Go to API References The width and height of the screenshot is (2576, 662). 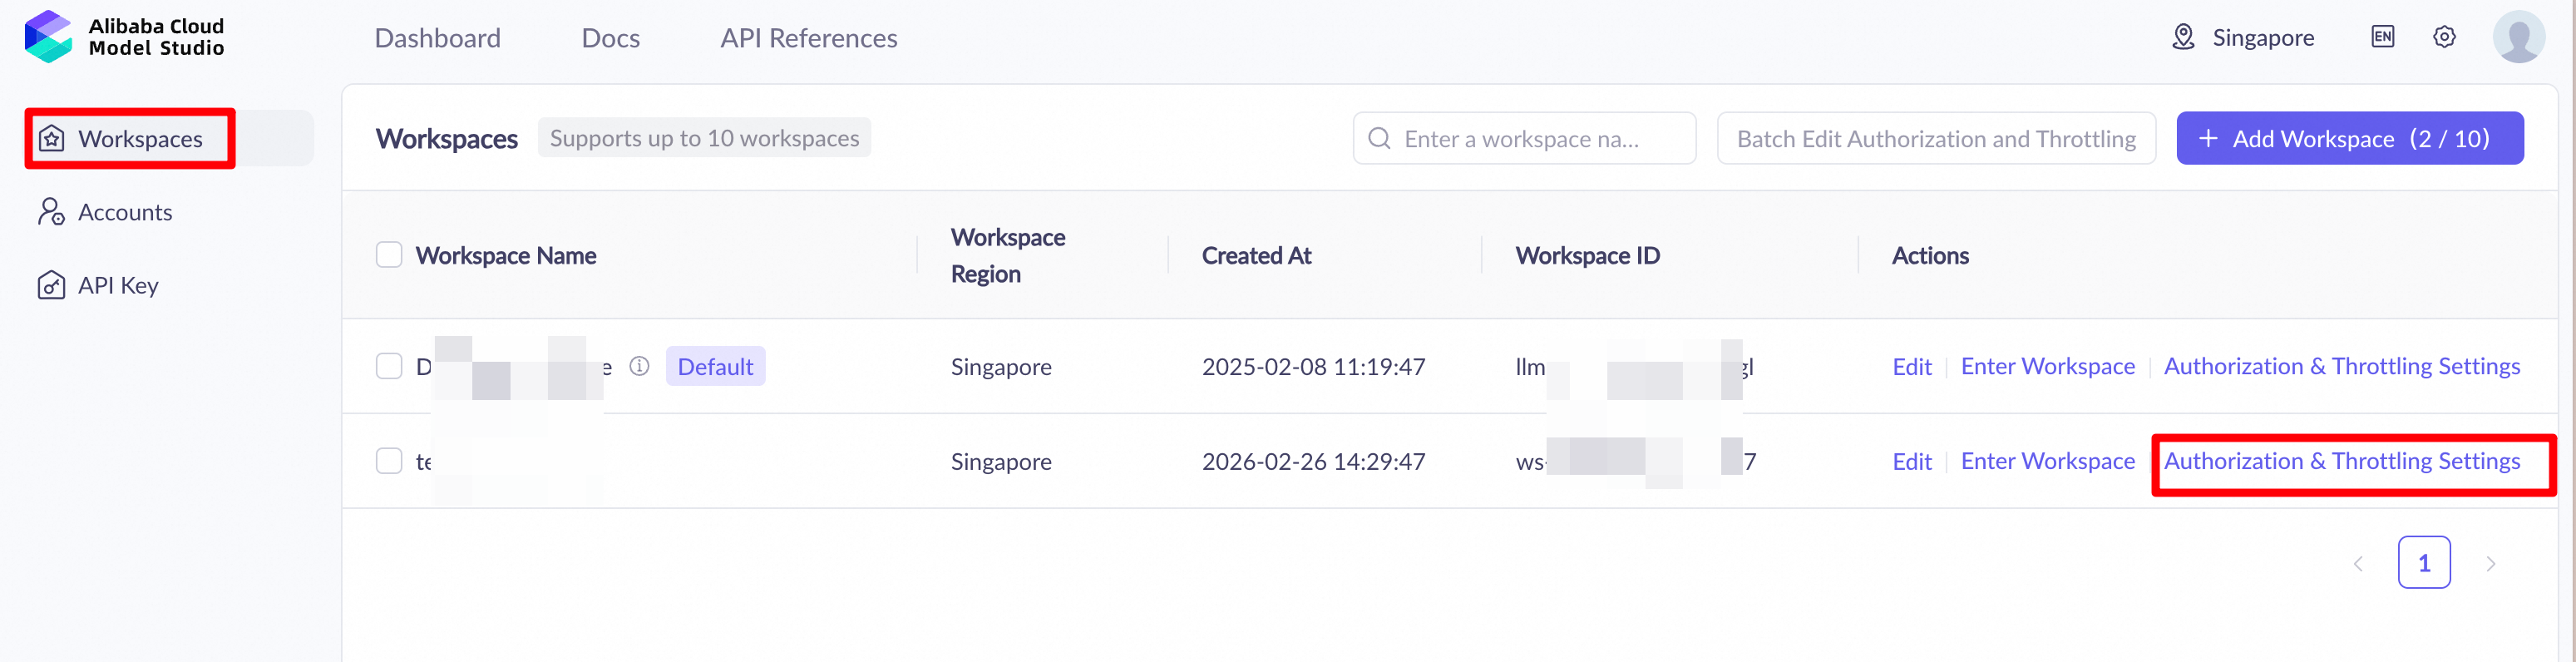808,38
